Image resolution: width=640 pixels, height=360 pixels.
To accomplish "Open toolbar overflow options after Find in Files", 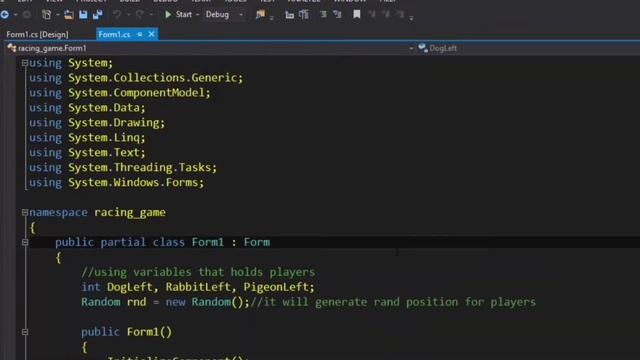I will coord(271,18).
